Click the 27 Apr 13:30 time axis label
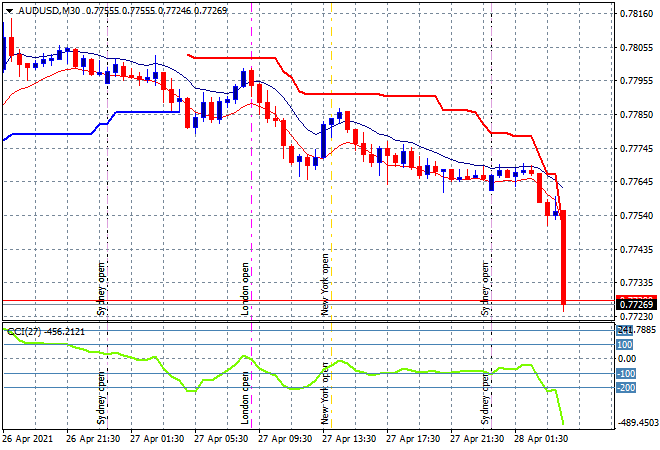 (x=346, y=438)
